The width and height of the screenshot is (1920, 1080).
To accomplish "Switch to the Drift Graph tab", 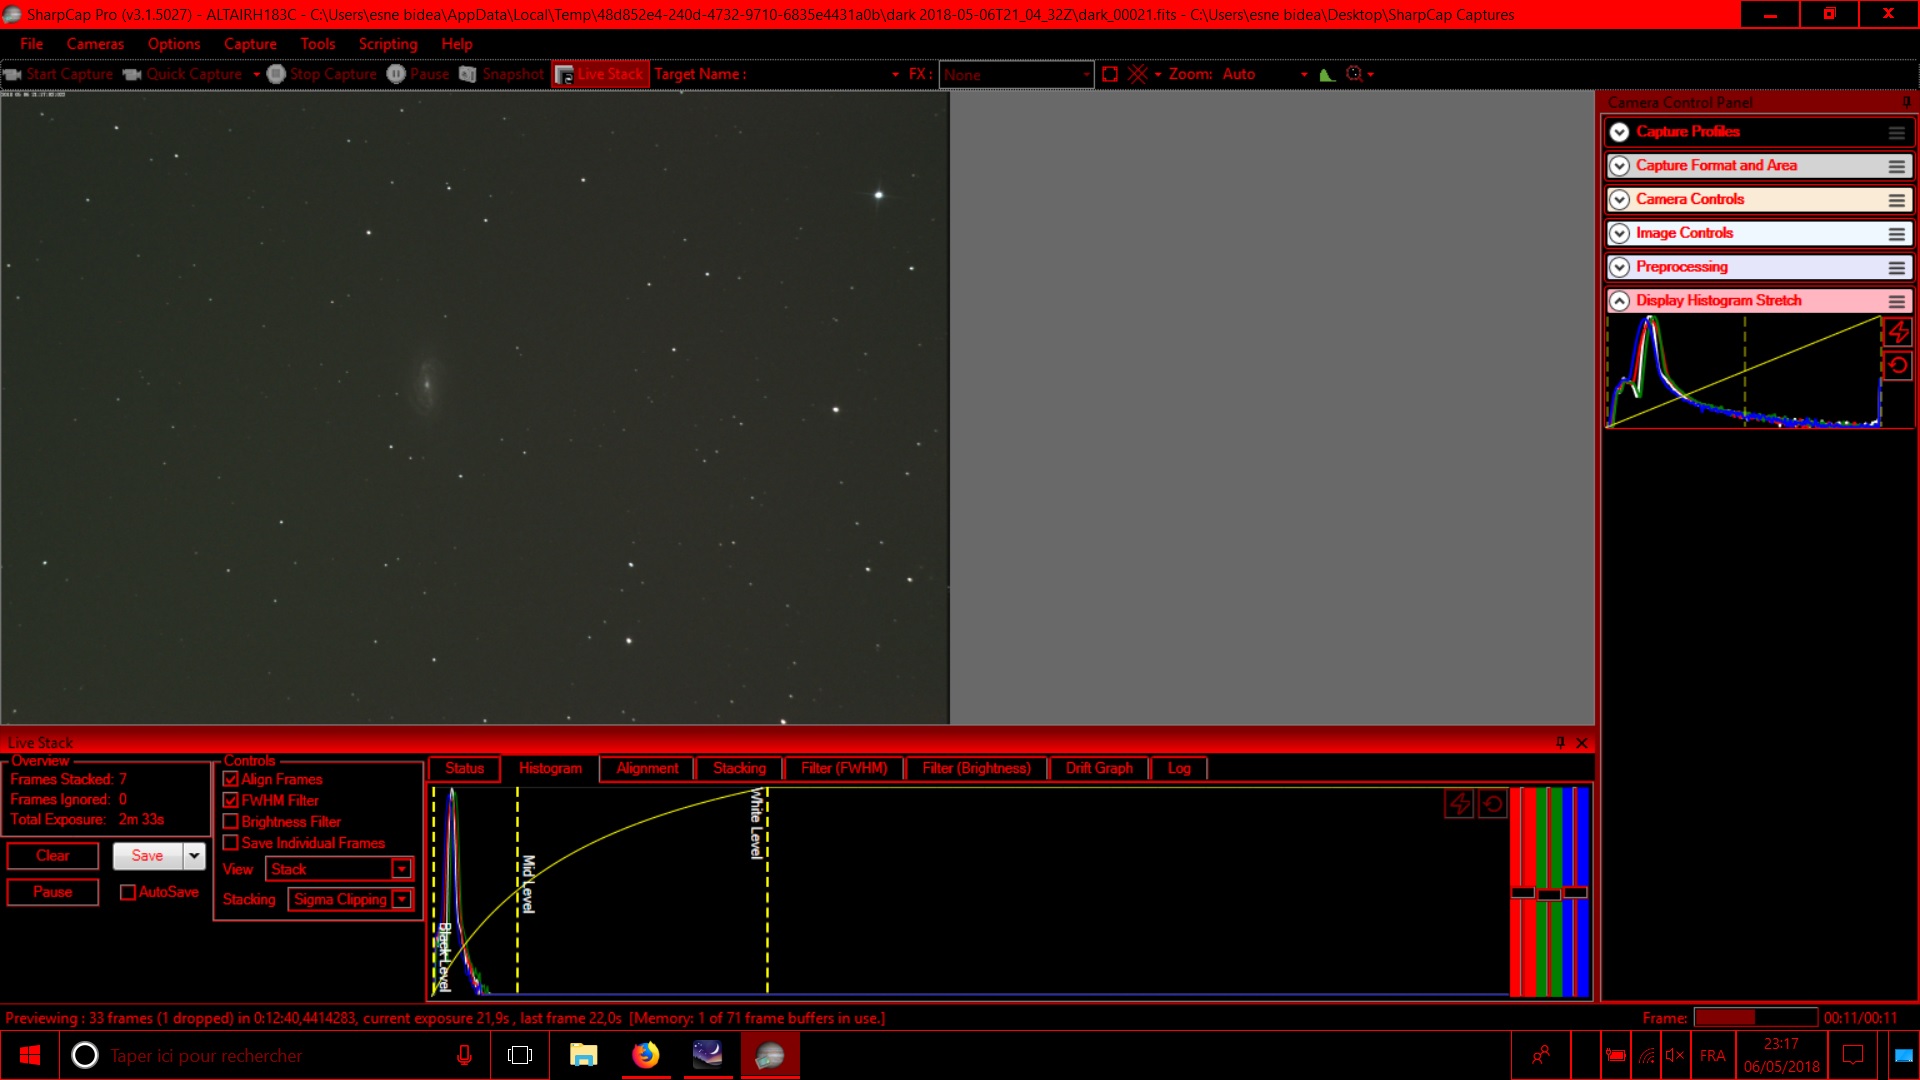I will tap(1099, 768).
